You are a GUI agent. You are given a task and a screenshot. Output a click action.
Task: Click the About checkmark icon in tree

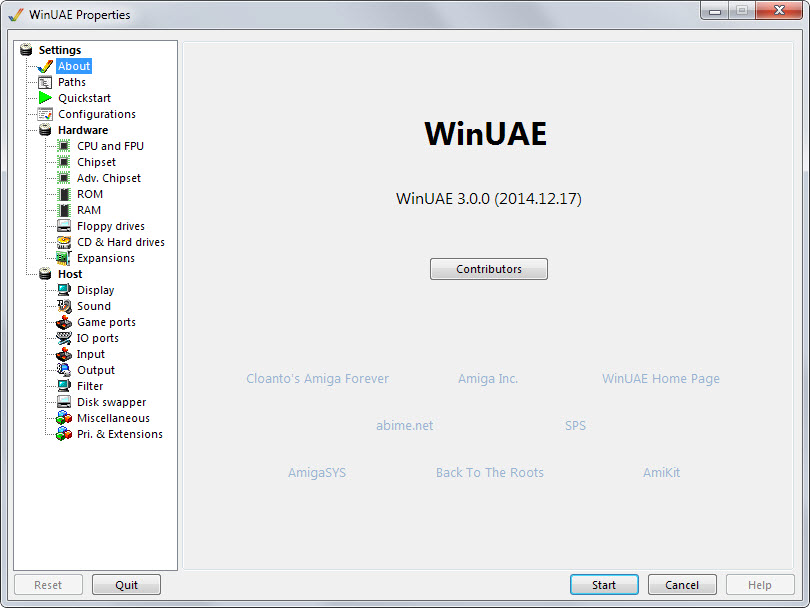pyautogui.click(x=45, y=66)
